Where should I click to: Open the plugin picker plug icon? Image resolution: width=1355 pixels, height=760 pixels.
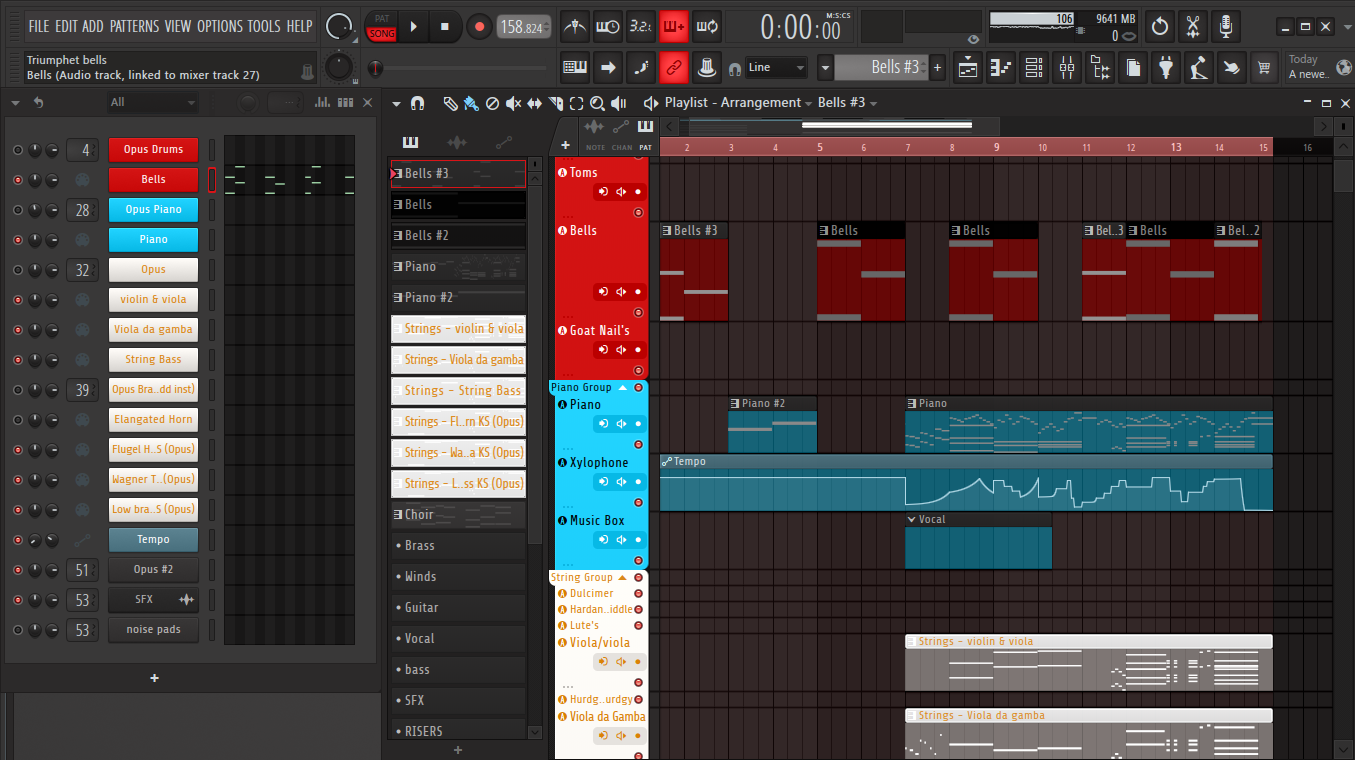coord(1166,67)
